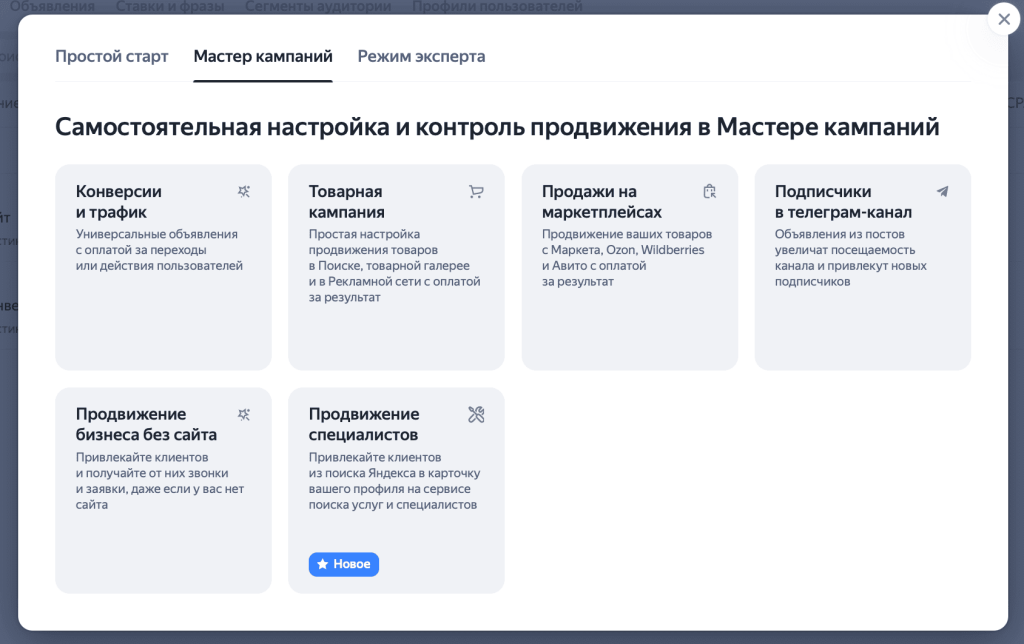This screenshot has height=644, width=1024.
Task: Open Подписчики в телеграм-канал card title
Action: [x=843, y=201]
